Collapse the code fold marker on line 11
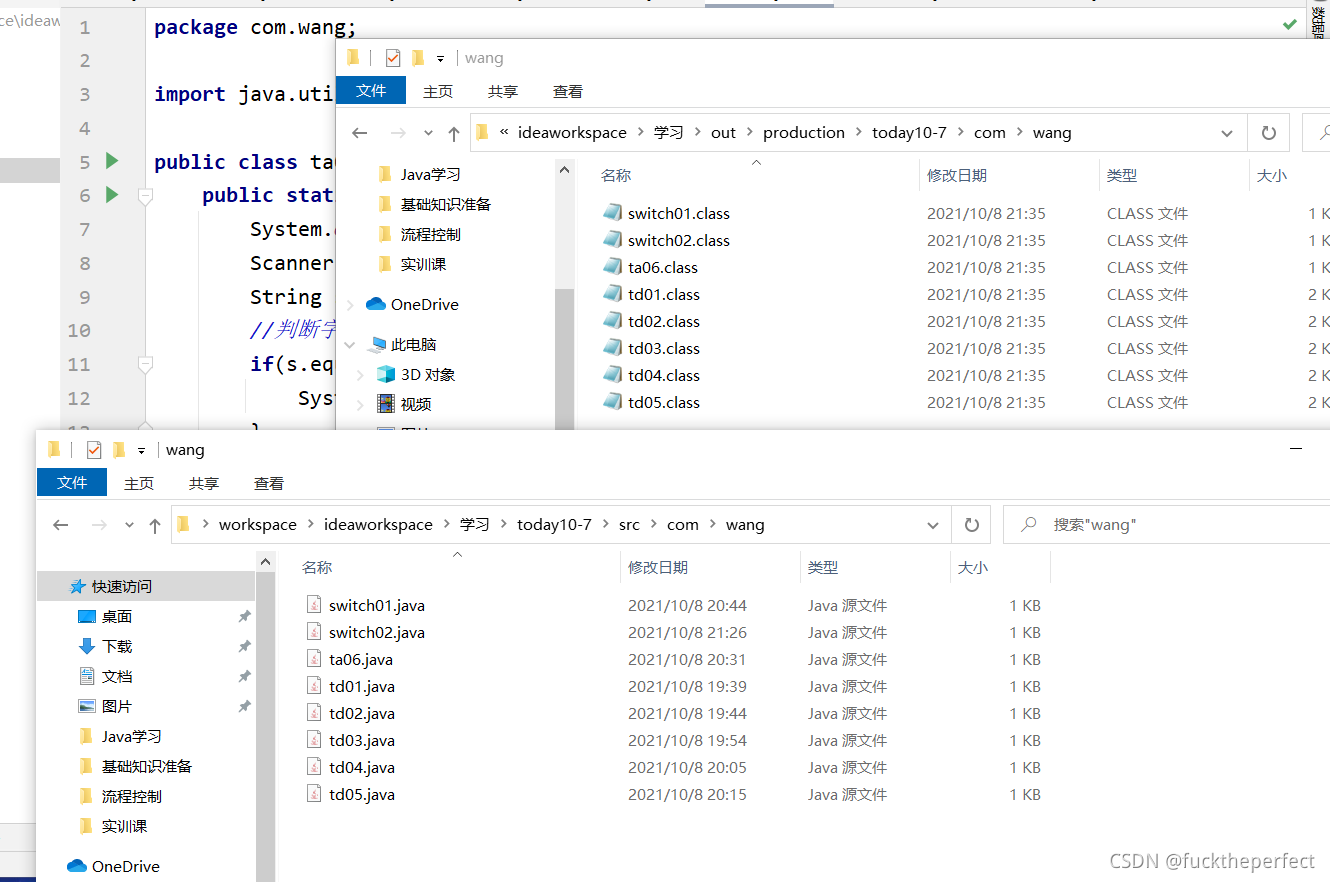 [x=145, y=364]
